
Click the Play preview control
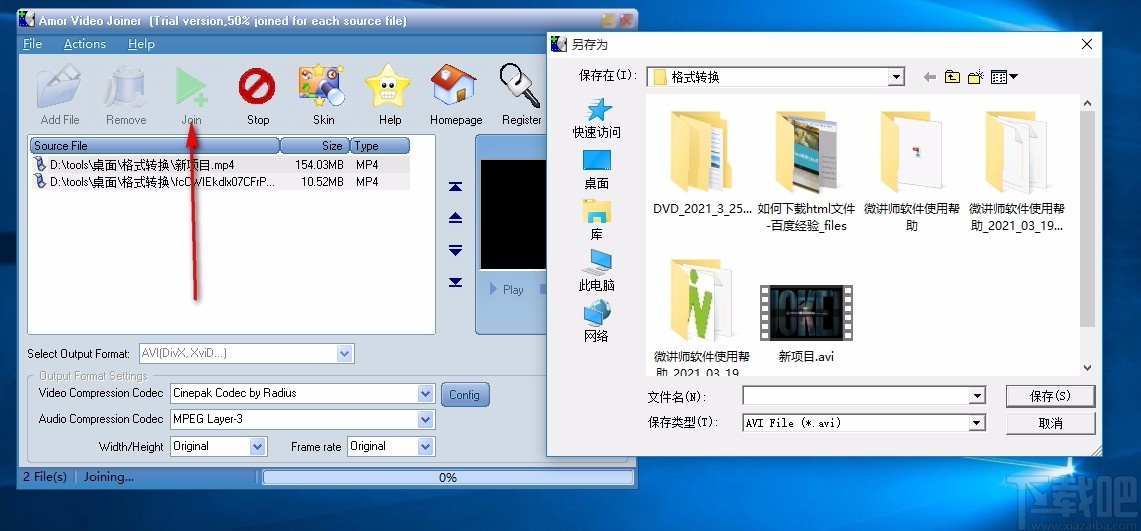(x=507, y=290)
